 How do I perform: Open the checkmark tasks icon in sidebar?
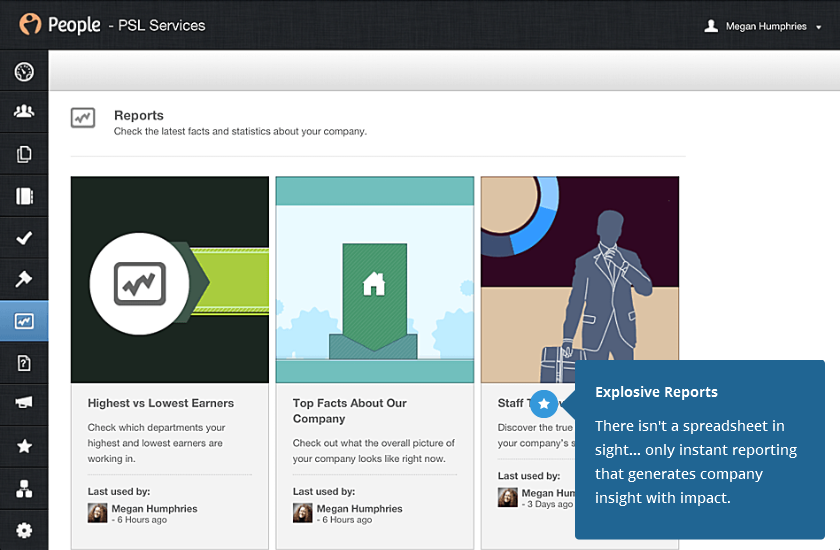(24, 238)
